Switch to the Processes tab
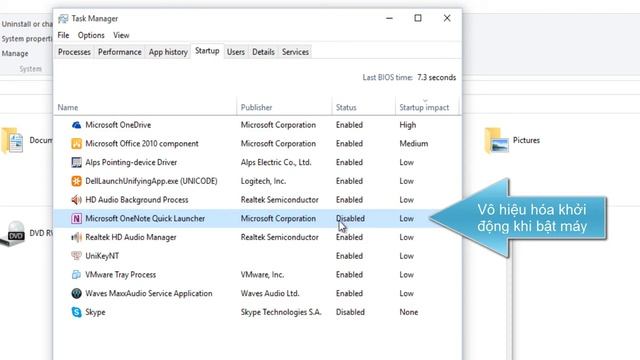 click(x=74, y=52)
